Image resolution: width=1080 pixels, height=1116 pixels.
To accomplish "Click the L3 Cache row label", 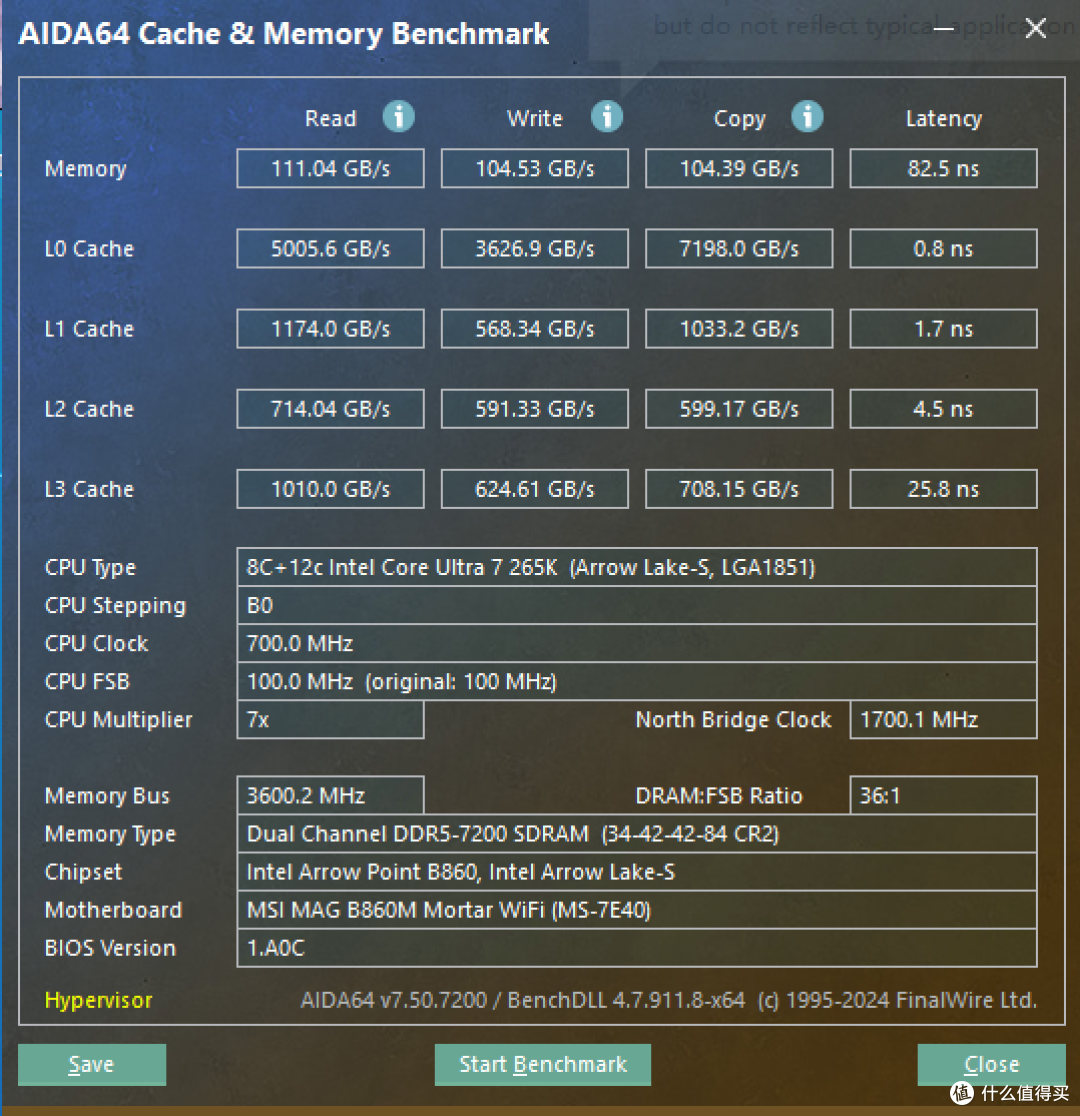I will coord(89,489).
